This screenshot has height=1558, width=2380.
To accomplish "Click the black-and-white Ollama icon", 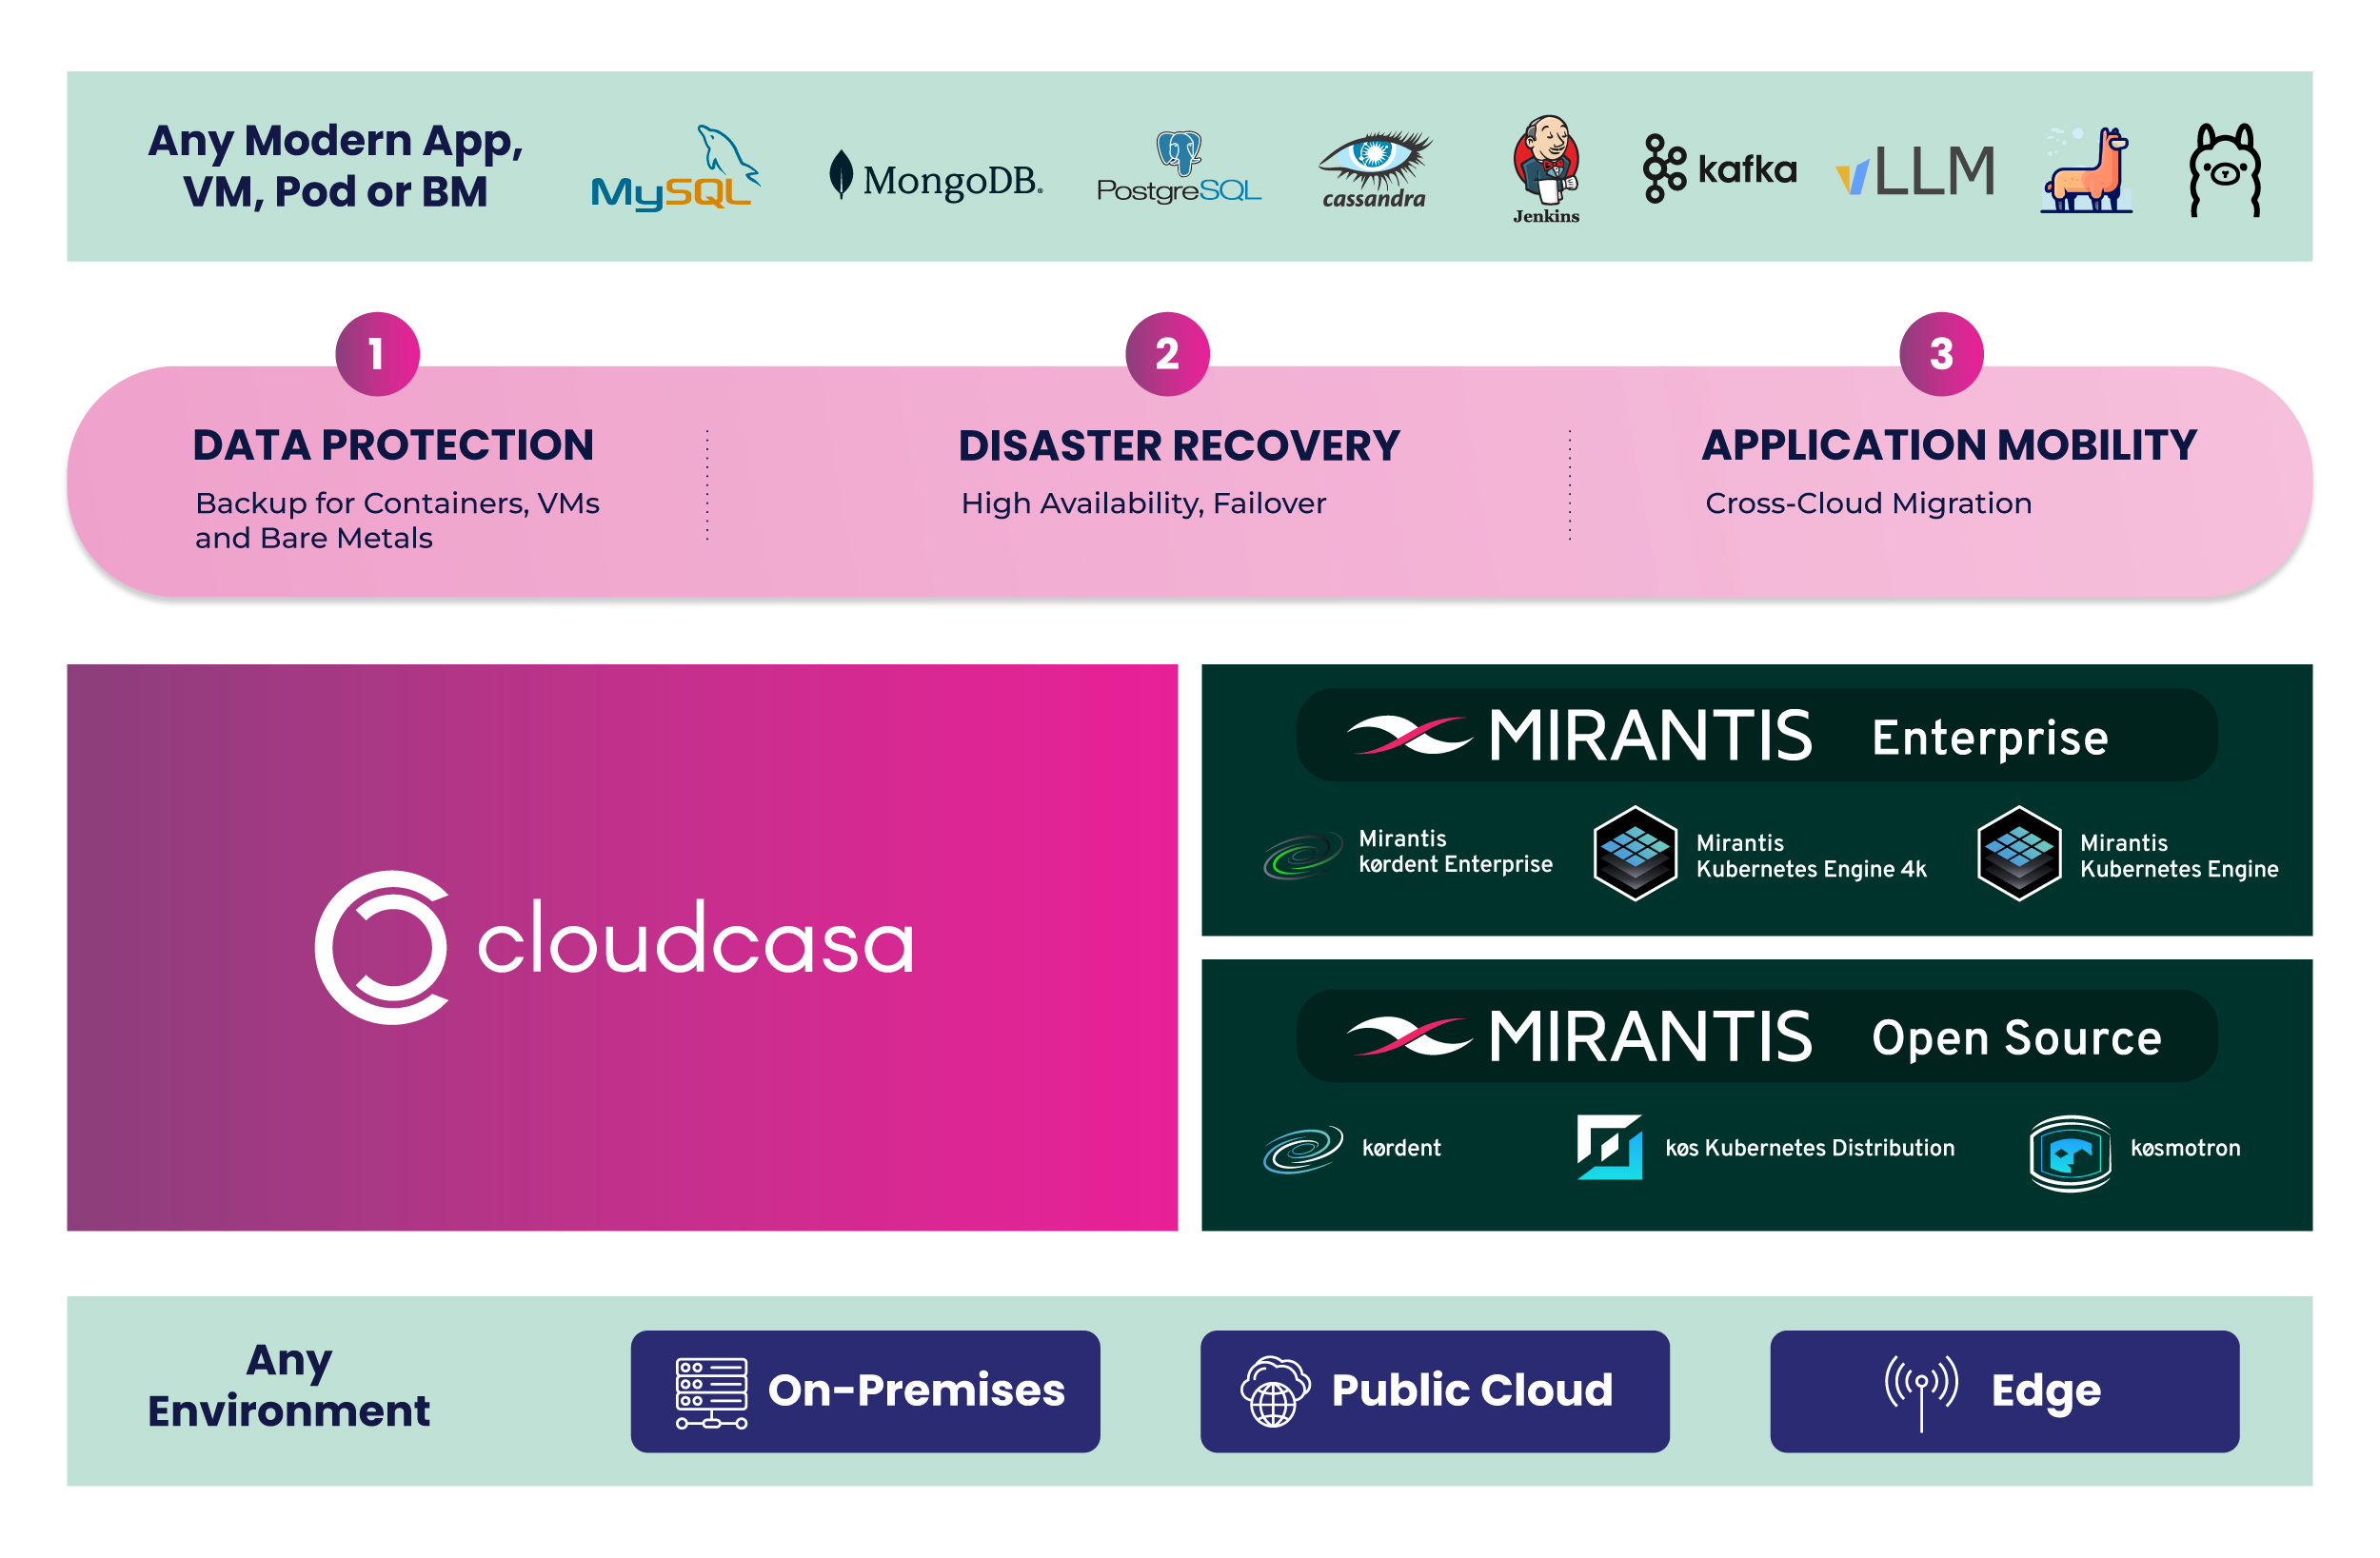I will pos(2224,170).
